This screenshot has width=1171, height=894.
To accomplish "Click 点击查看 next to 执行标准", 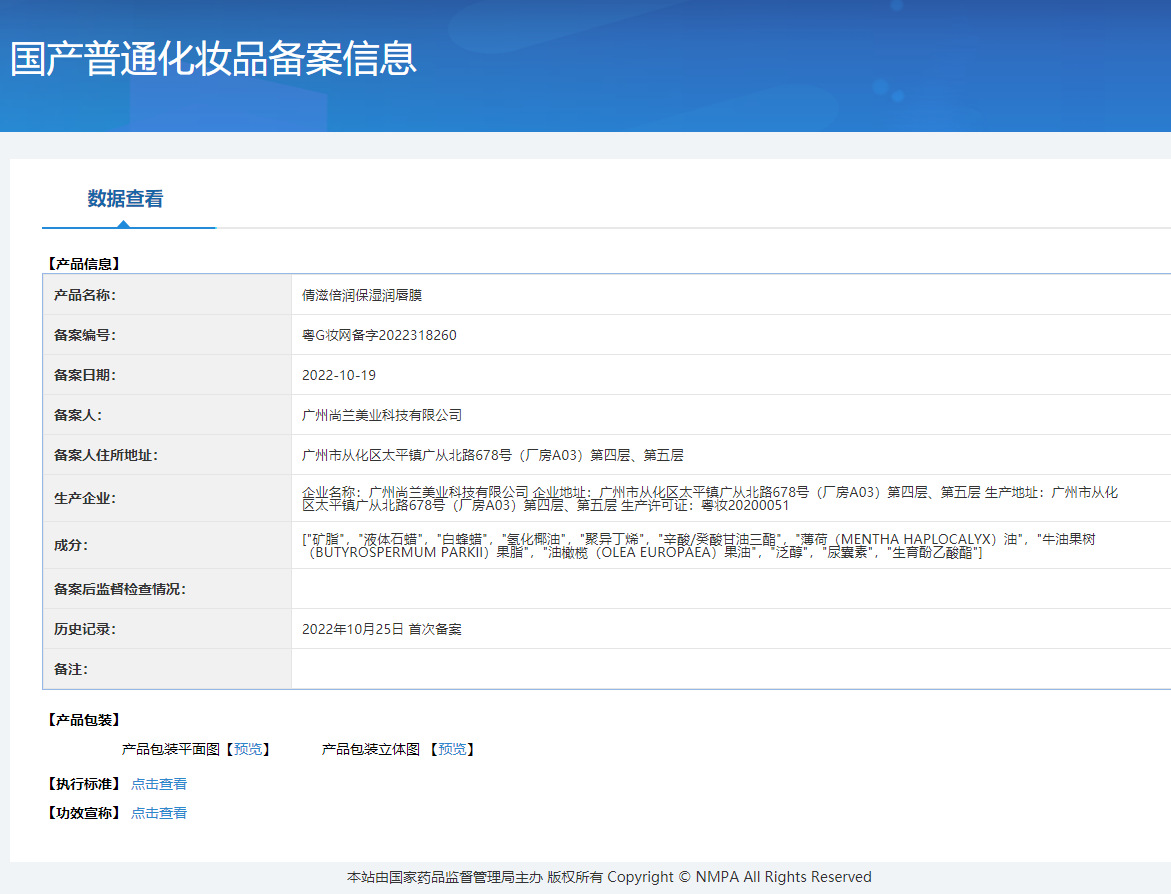I will coord(158,784).
